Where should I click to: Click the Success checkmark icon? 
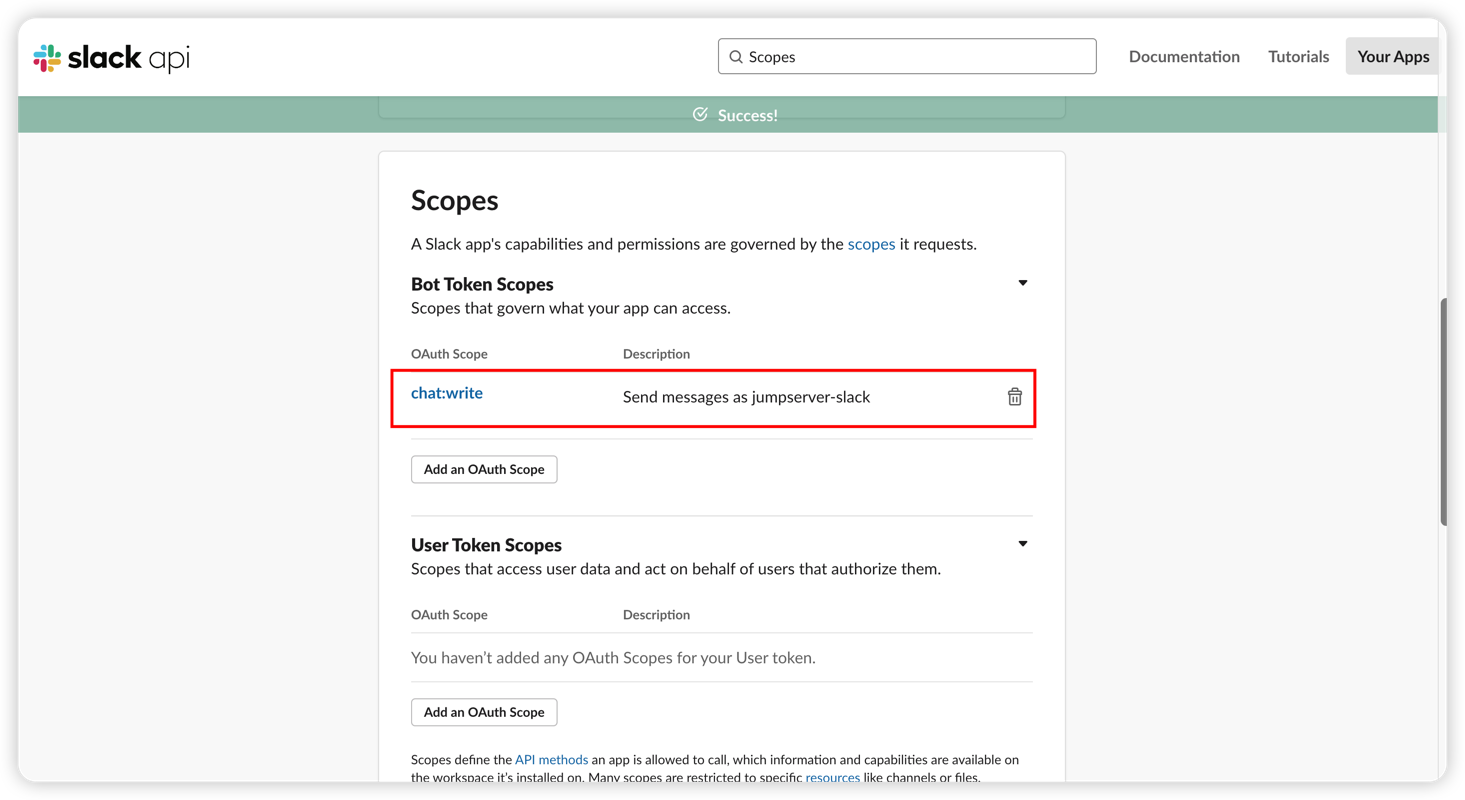pyautogui.click(x=700, y=115)
